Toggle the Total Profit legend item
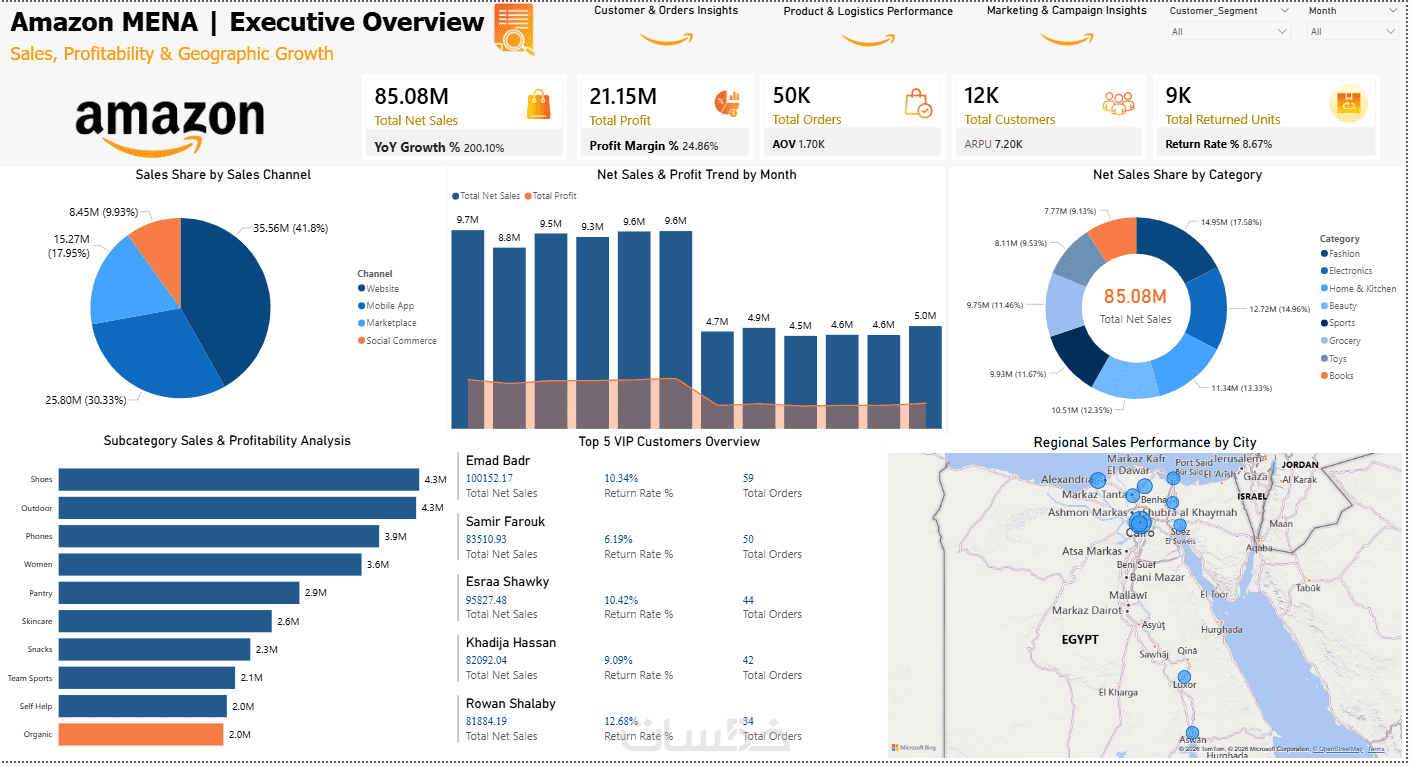 pyautogui.click(x=551, y=196)
